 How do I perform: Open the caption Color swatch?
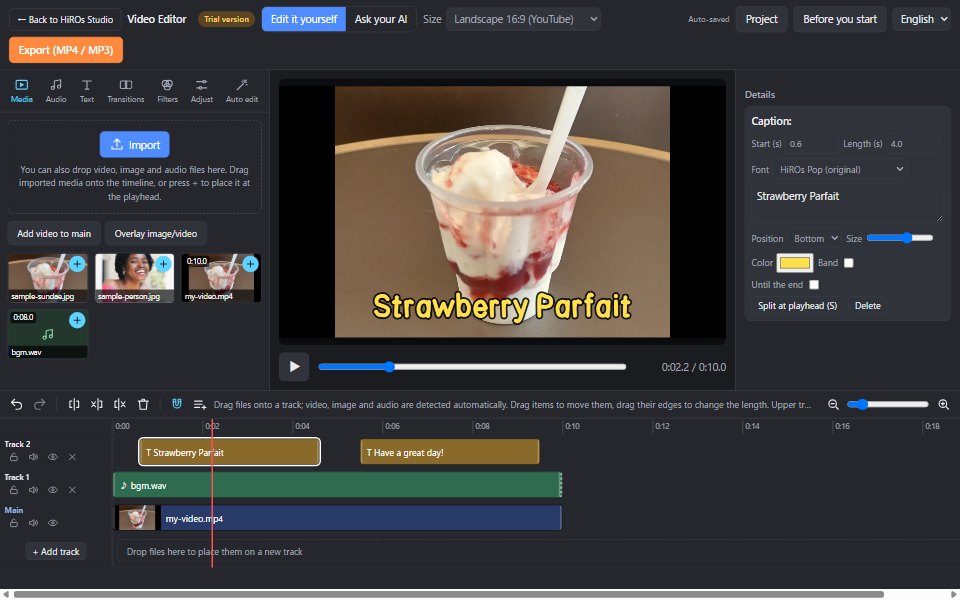pyautogui.click(x=795, y=263)
